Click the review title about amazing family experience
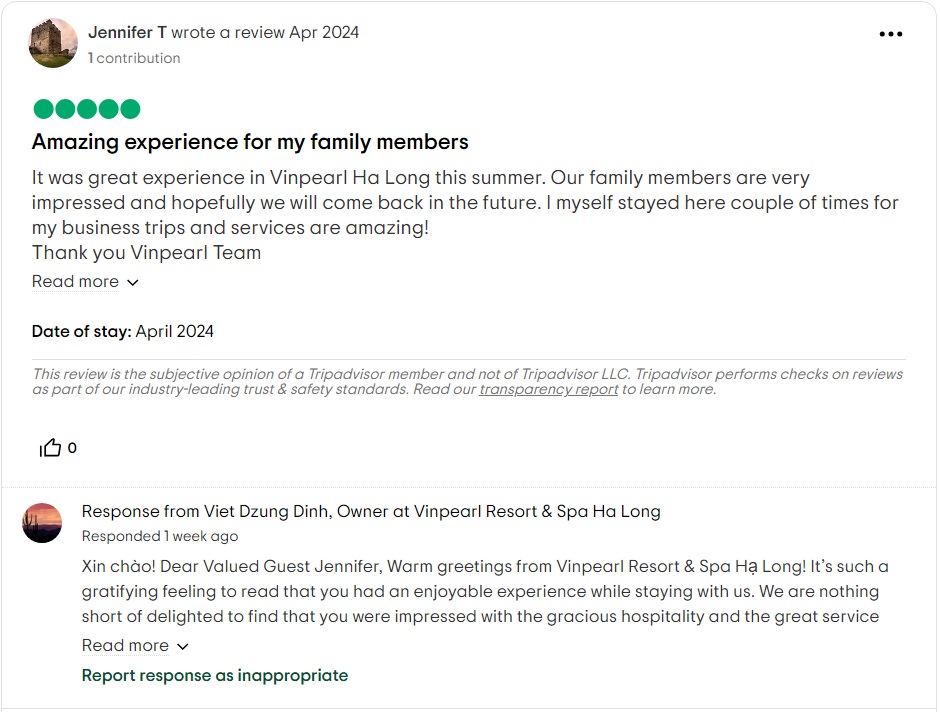Image resolution: width=940 pixels, height=712 pixels. [249, 142]
